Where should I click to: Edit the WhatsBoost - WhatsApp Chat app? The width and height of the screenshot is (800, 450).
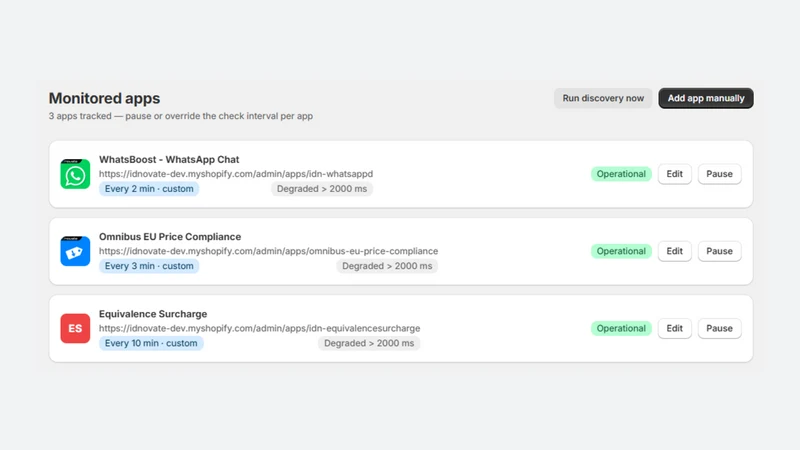(674, 174)
